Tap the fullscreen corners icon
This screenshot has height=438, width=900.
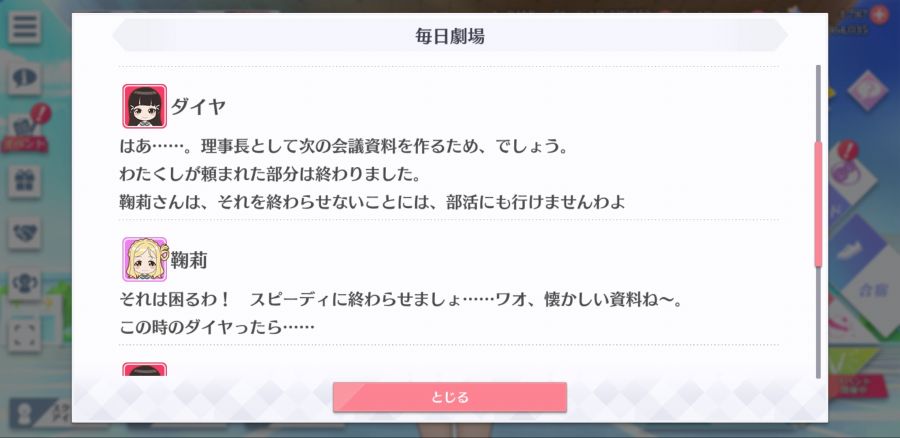(x=24, y=336)
